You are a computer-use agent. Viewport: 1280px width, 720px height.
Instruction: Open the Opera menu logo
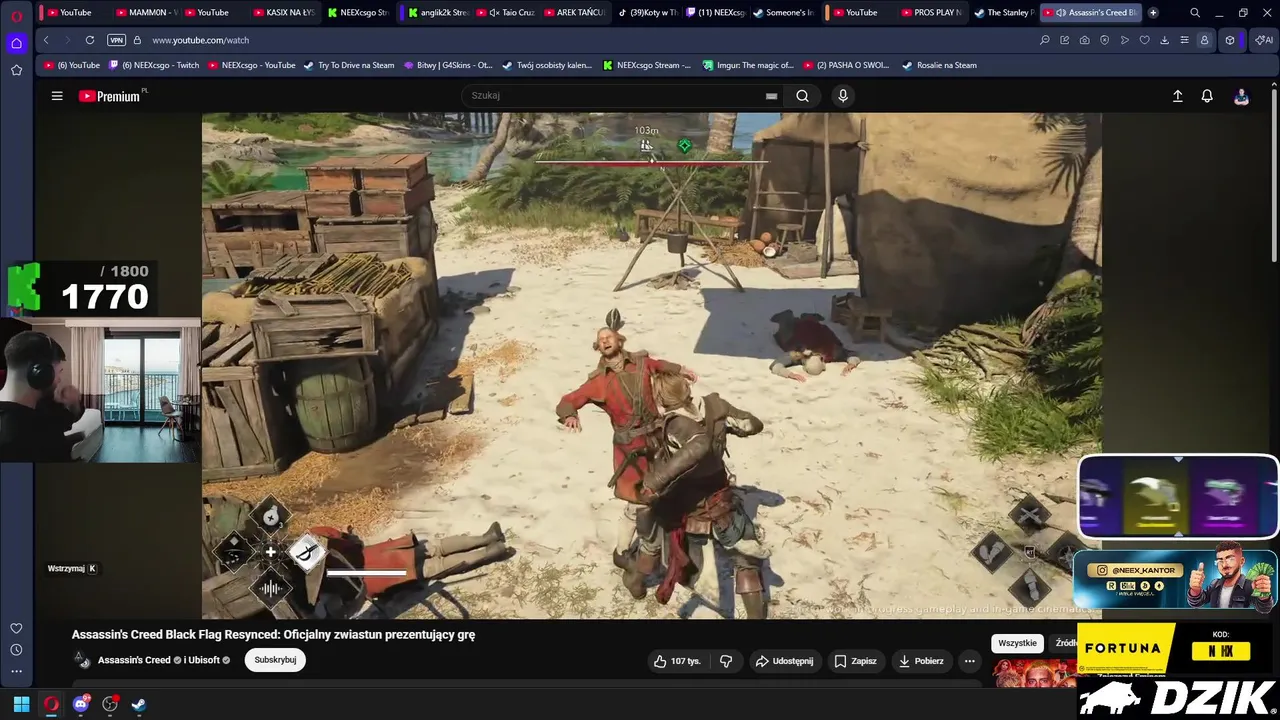click(17, 16)
